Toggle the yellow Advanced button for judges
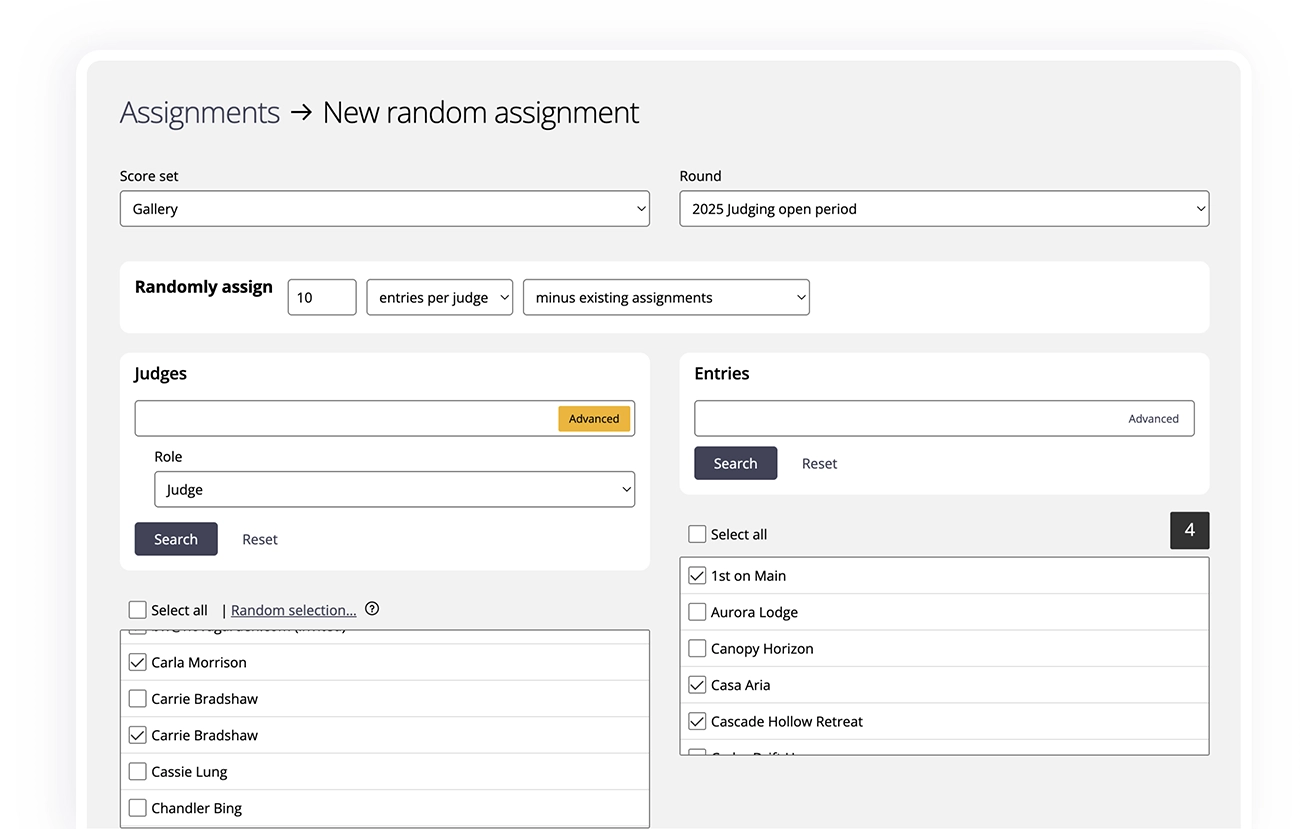This screenshot has height=829, width=1300. point(594,419)
